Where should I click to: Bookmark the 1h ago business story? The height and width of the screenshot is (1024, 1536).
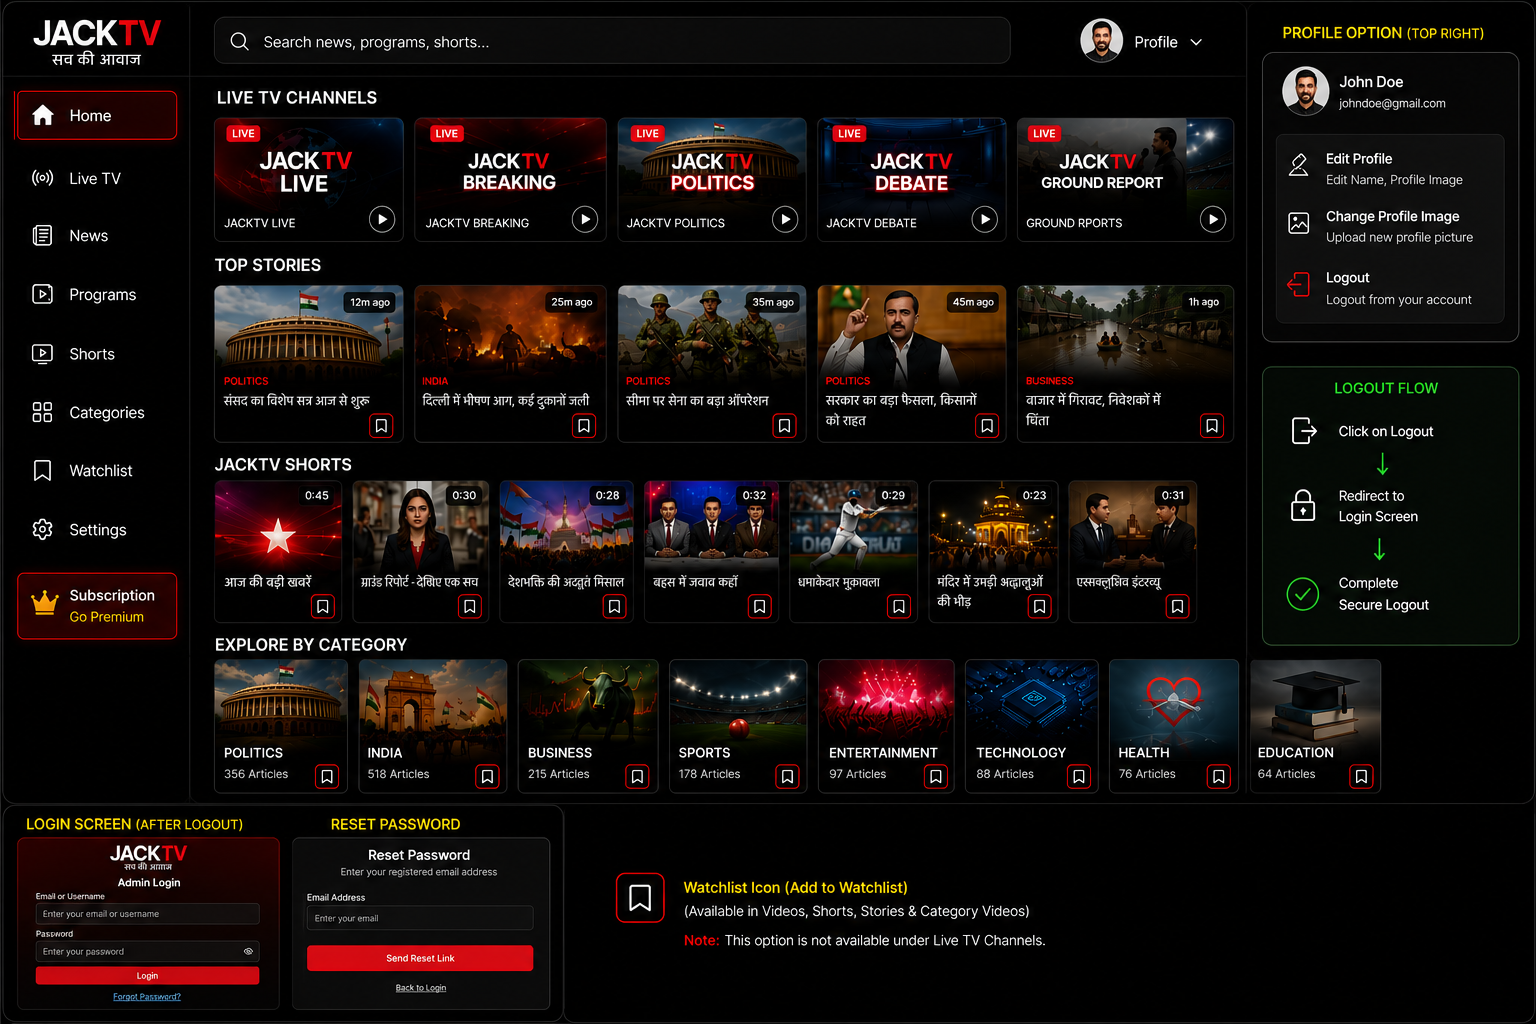[1212, 426]
